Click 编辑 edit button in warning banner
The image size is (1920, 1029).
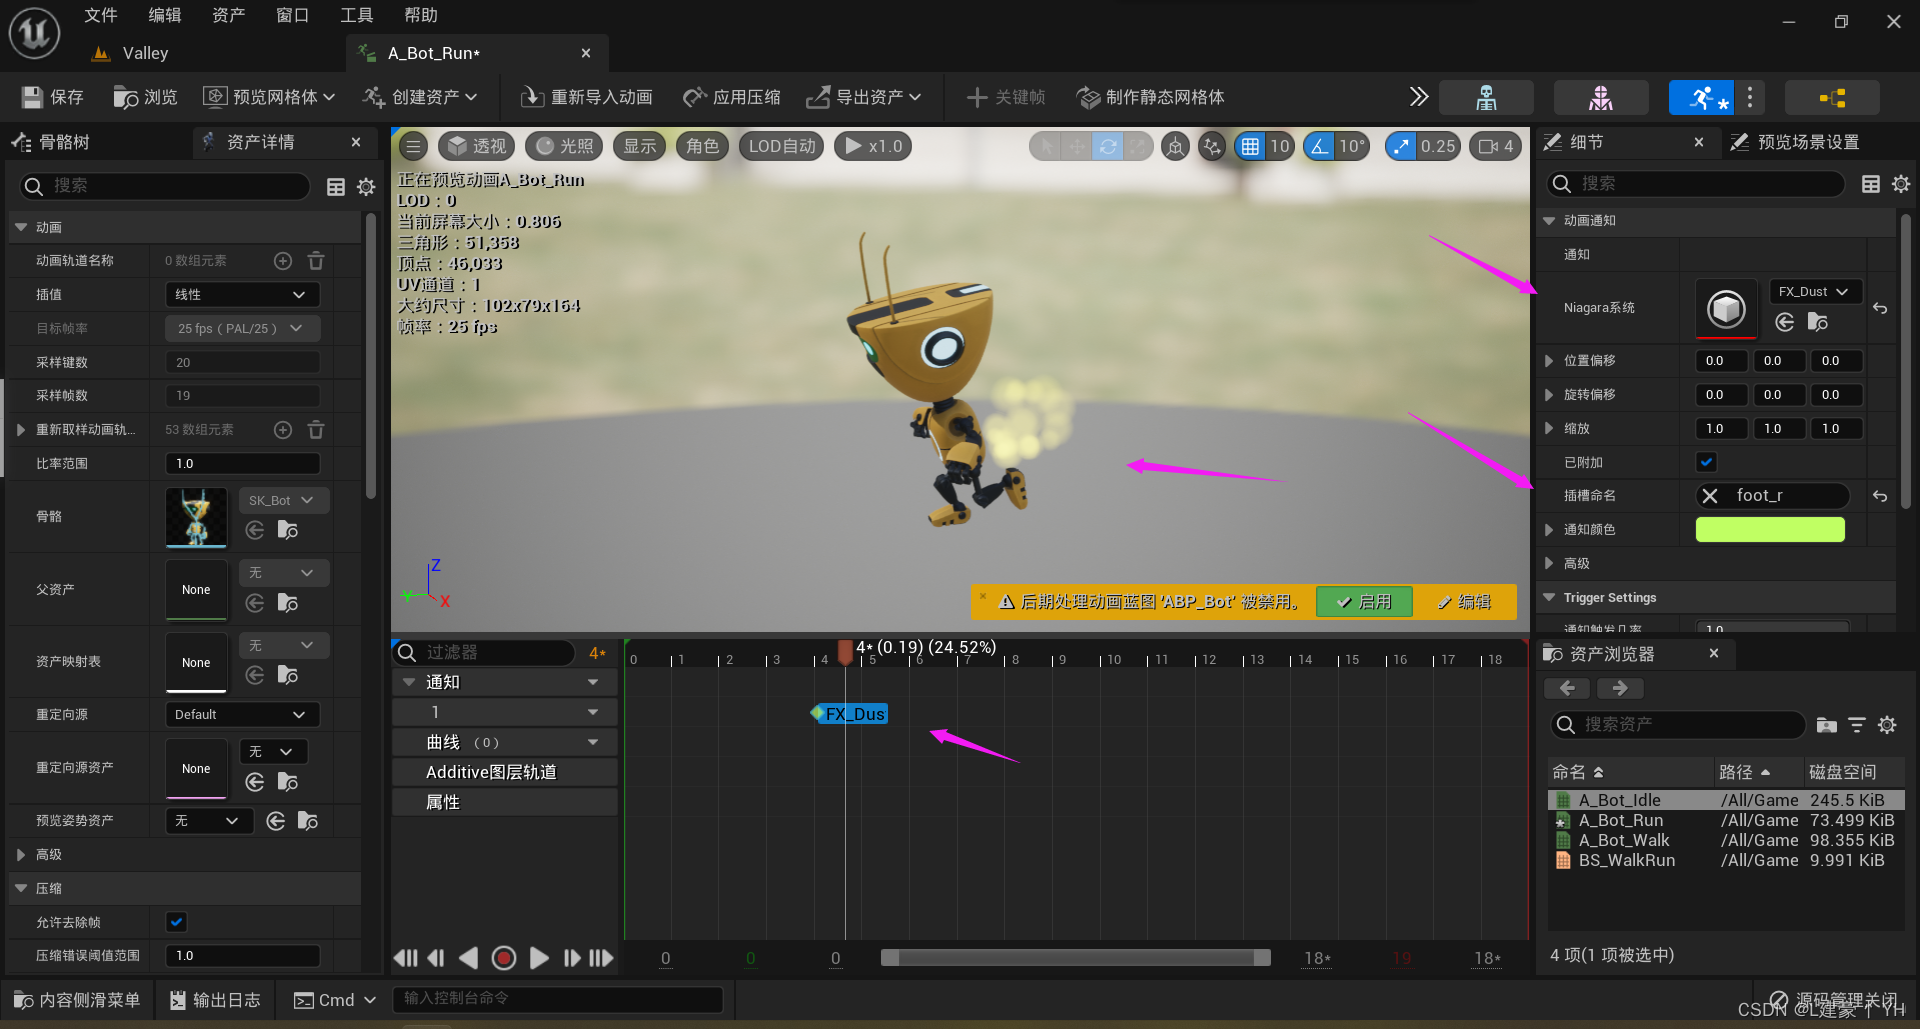pos(1464,602)
